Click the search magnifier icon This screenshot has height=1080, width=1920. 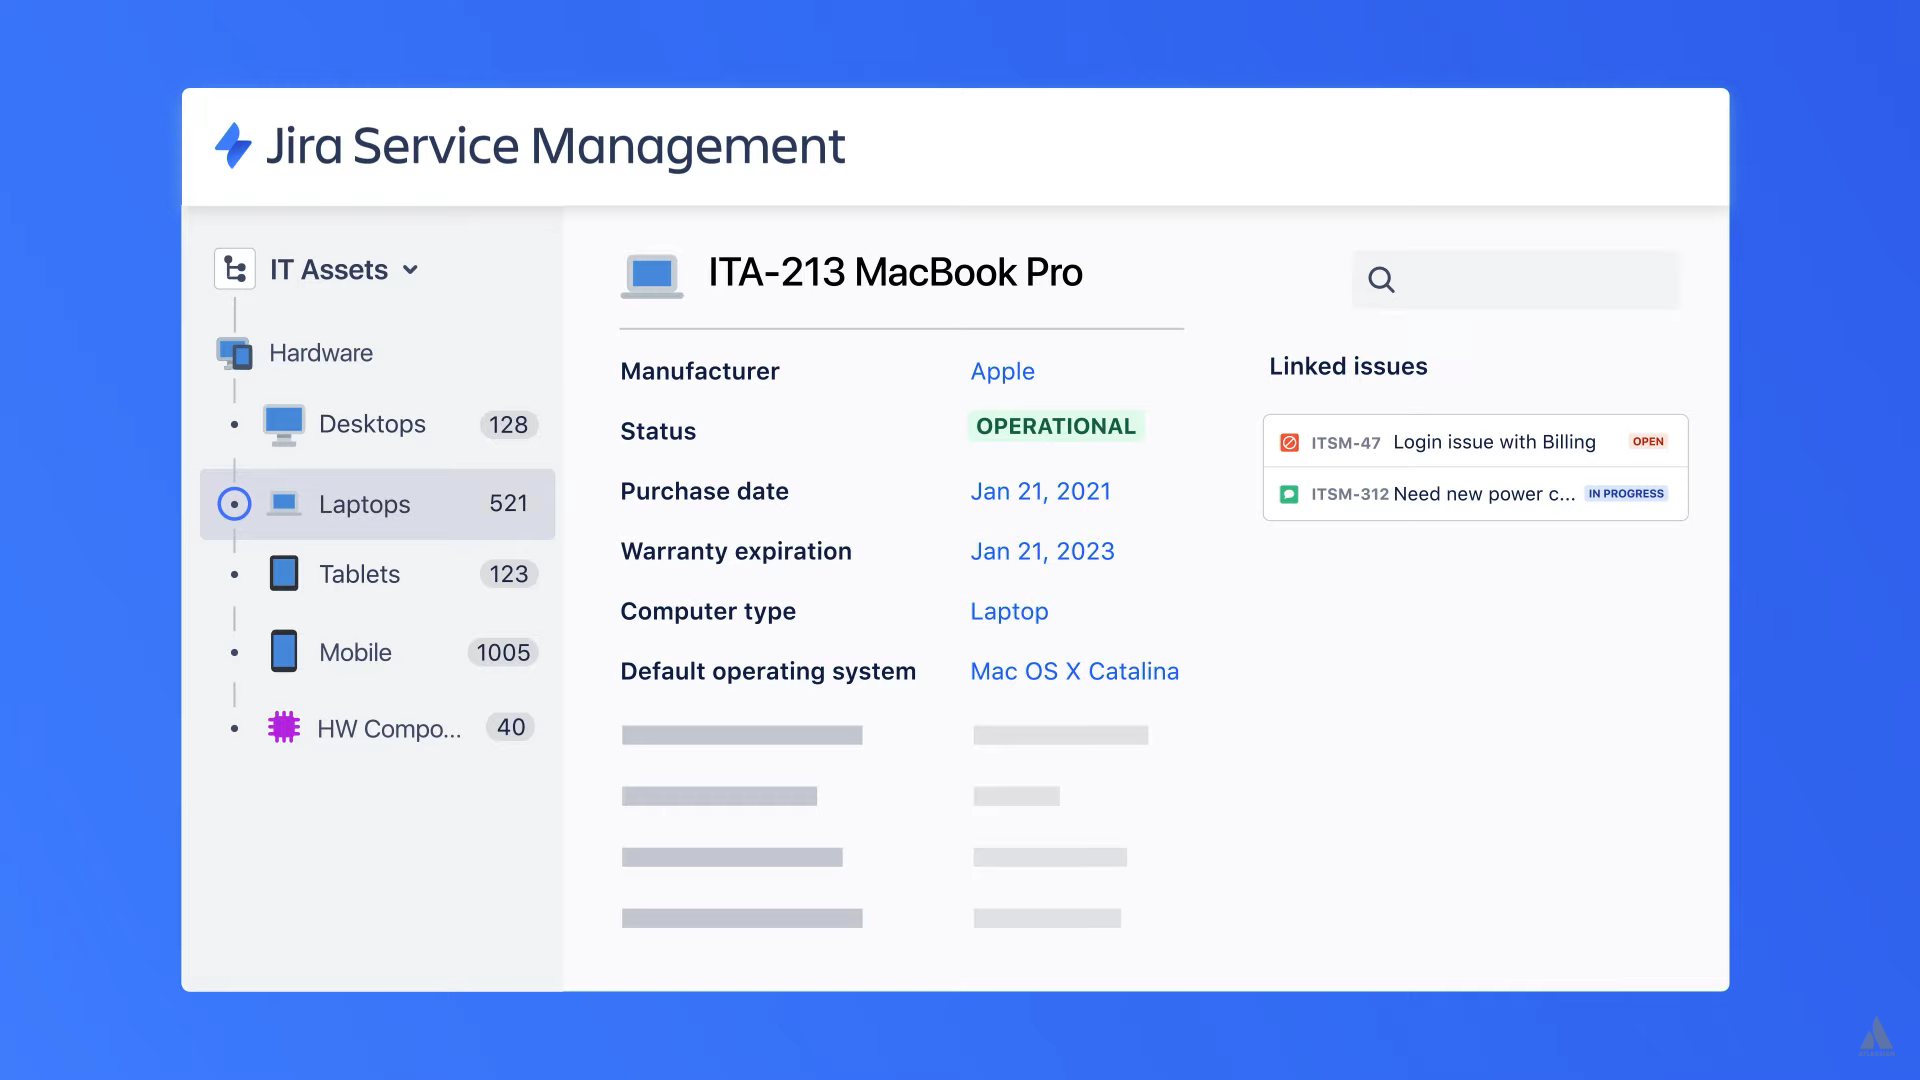point(1381,280)
